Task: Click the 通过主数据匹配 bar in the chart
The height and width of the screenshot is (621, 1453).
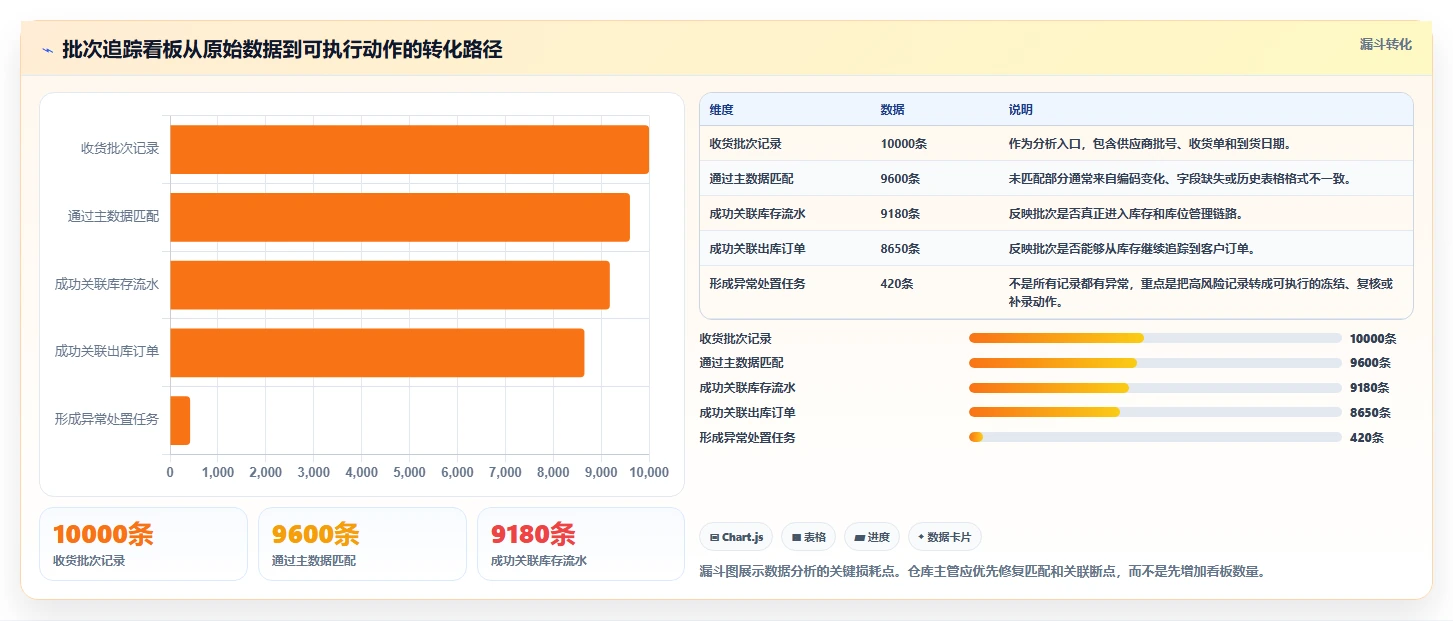Action: coord(400,217)
